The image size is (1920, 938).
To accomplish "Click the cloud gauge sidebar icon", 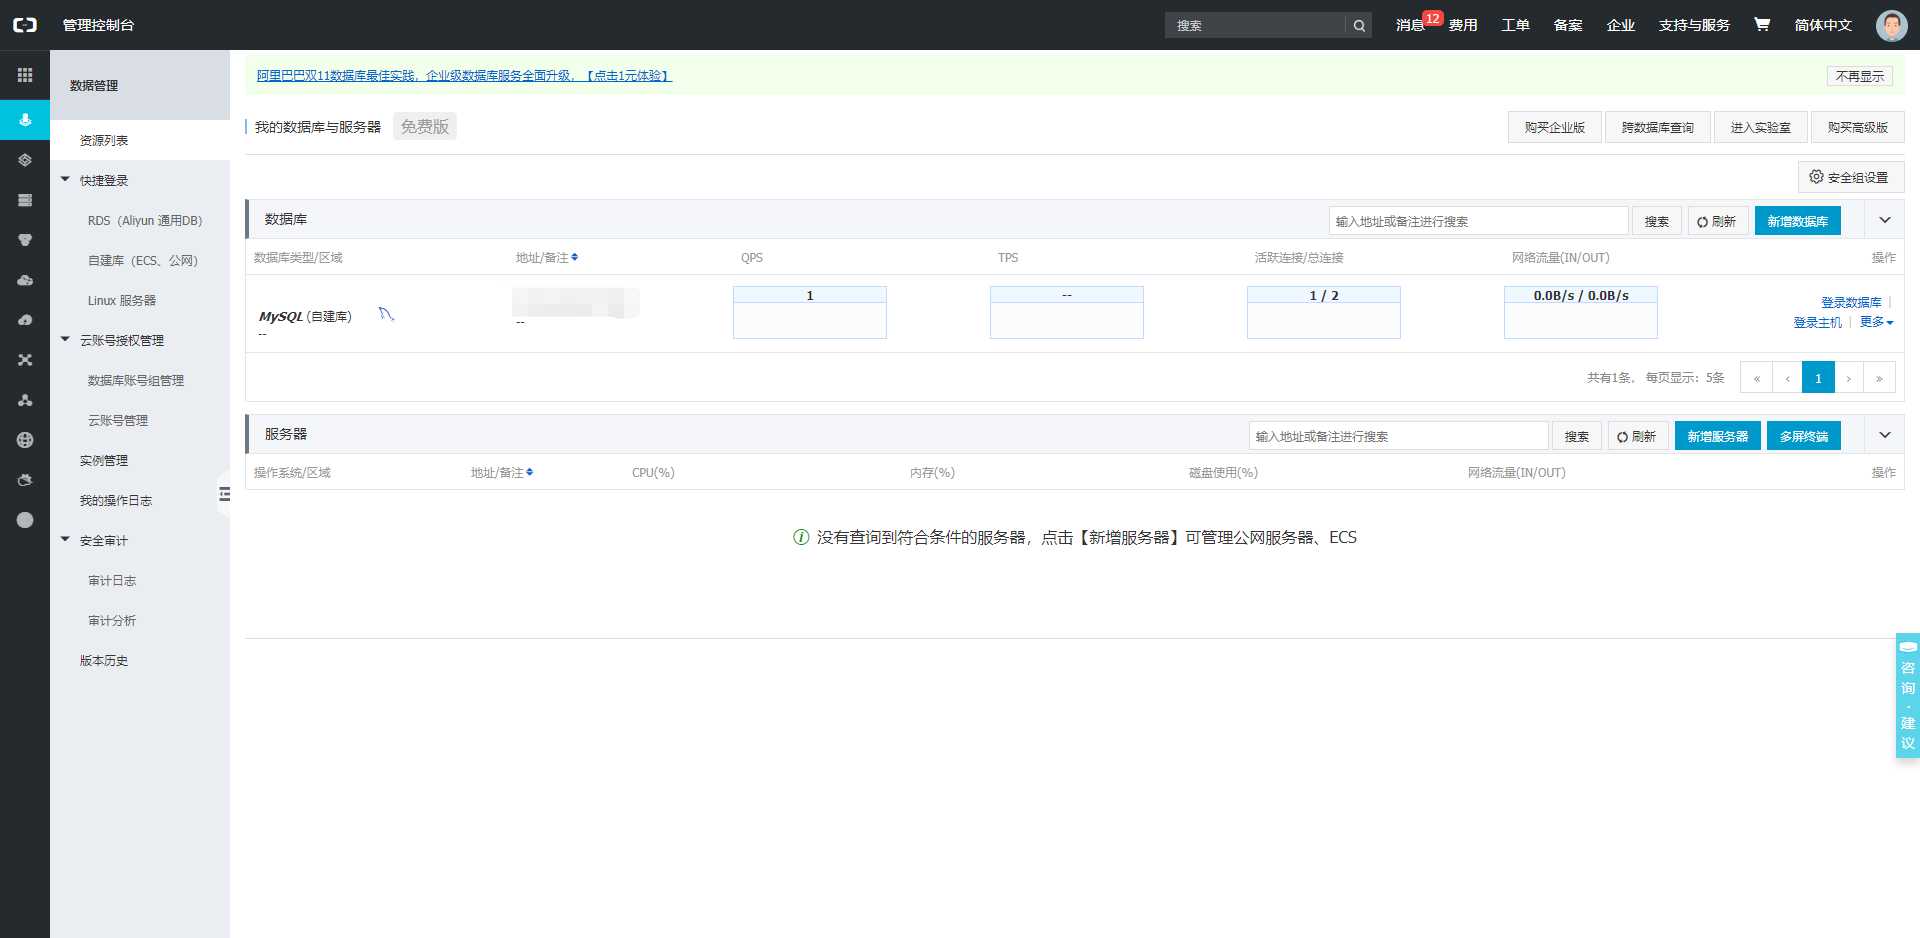I will pyautogui.click(x=25, y=320).
